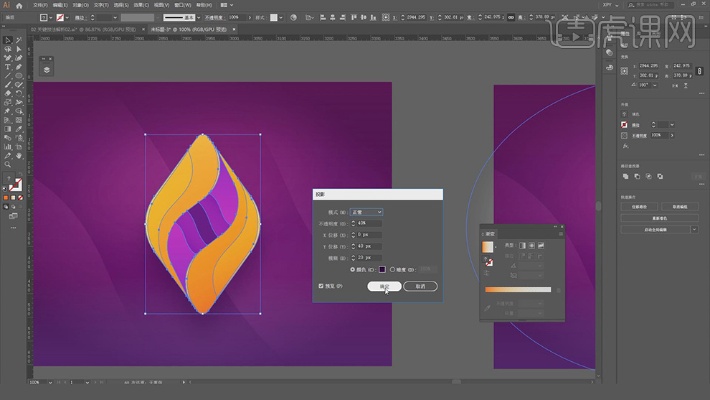
Task: Open the stroke weight dropdown in Properties
Action: coord(672,125)
